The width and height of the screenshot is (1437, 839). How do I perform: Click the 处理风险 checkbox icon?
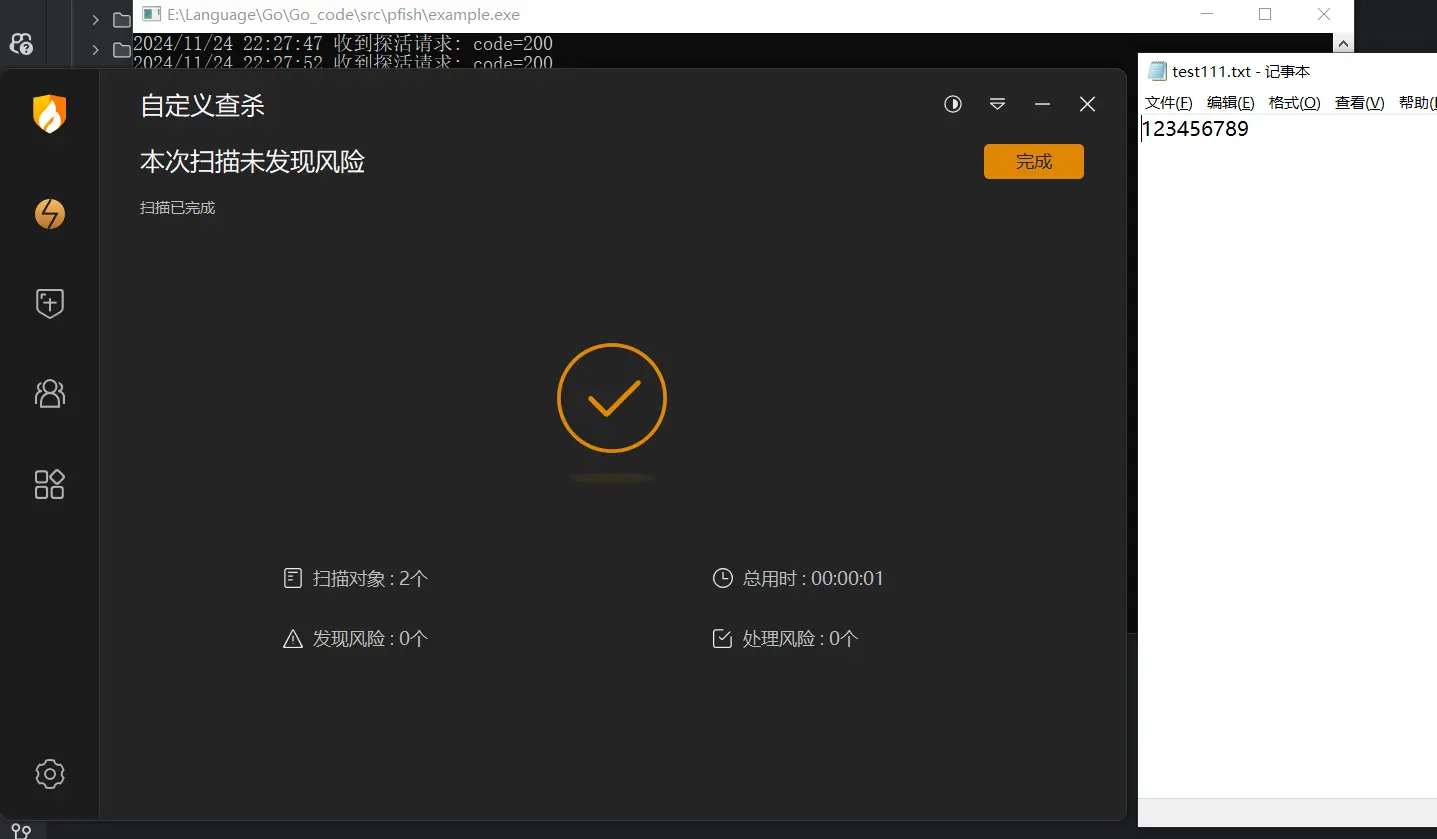[x=722, y=638]
